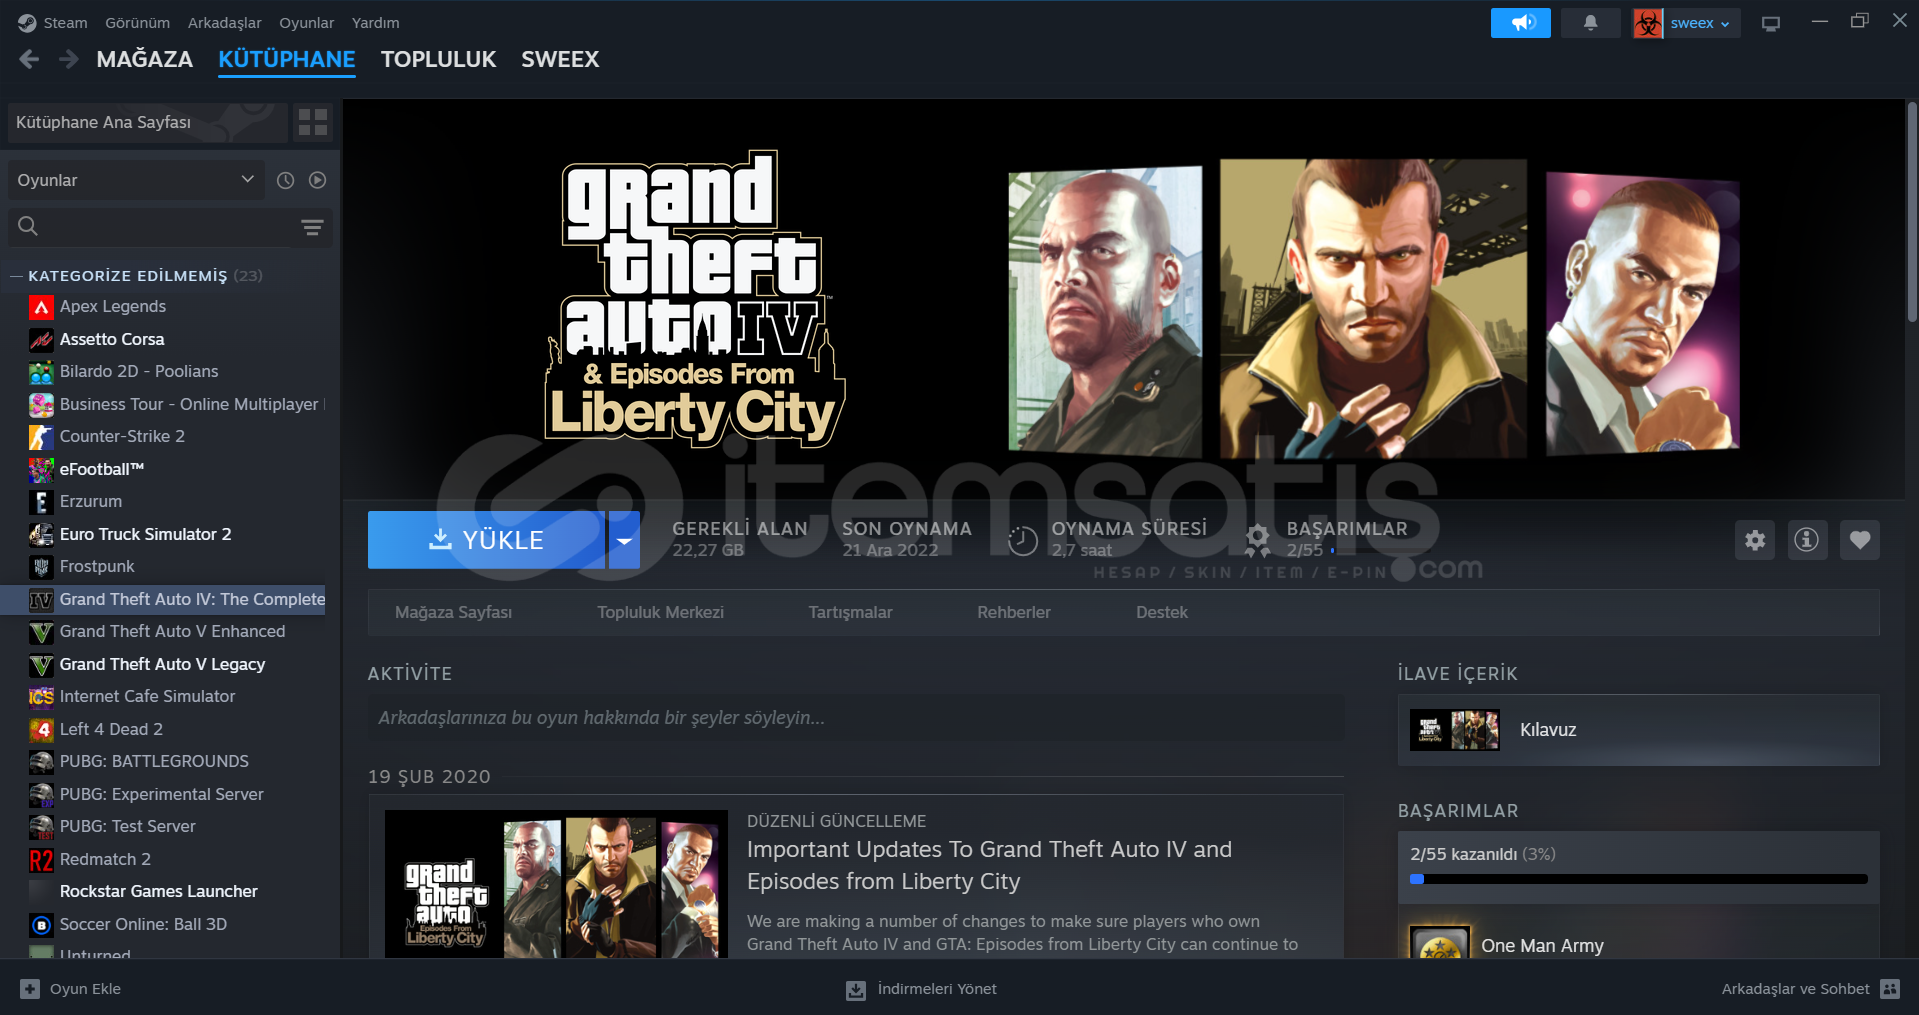Viewport: 1919px width, 1015px height.
Task: Select Grand Theft Auto V Legacy
Action: pyautogui.click(x=162, y=665)
